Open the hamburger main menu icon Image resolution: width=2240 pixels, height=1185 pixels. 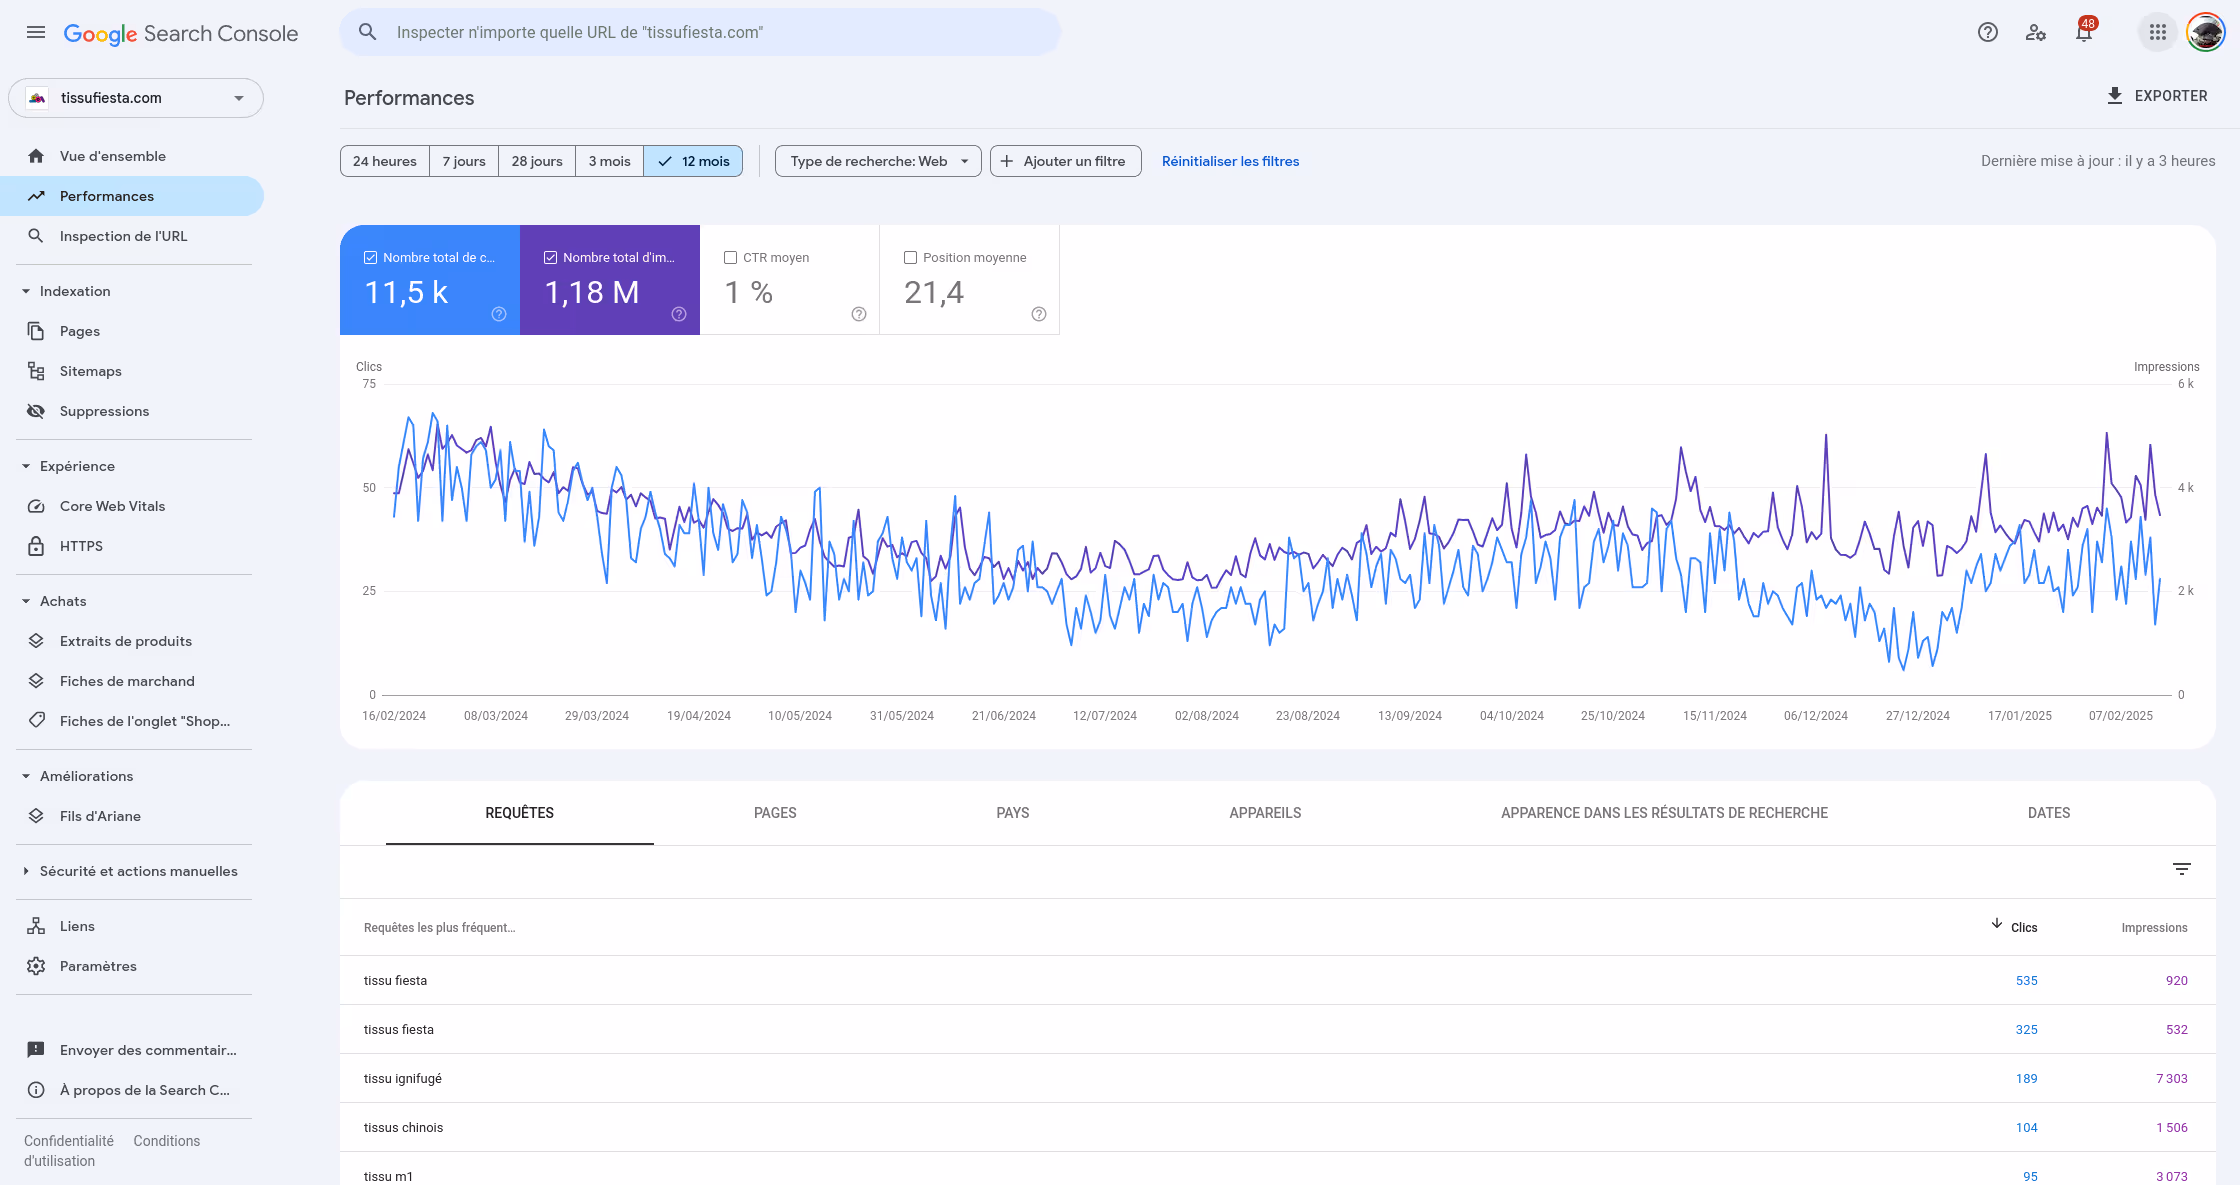[x=36, y=32]
